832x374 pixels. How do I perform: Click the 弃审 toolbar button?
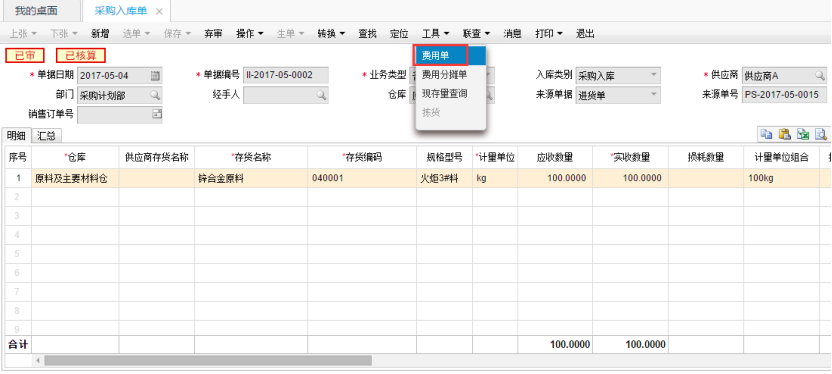[x=213, y=34]
